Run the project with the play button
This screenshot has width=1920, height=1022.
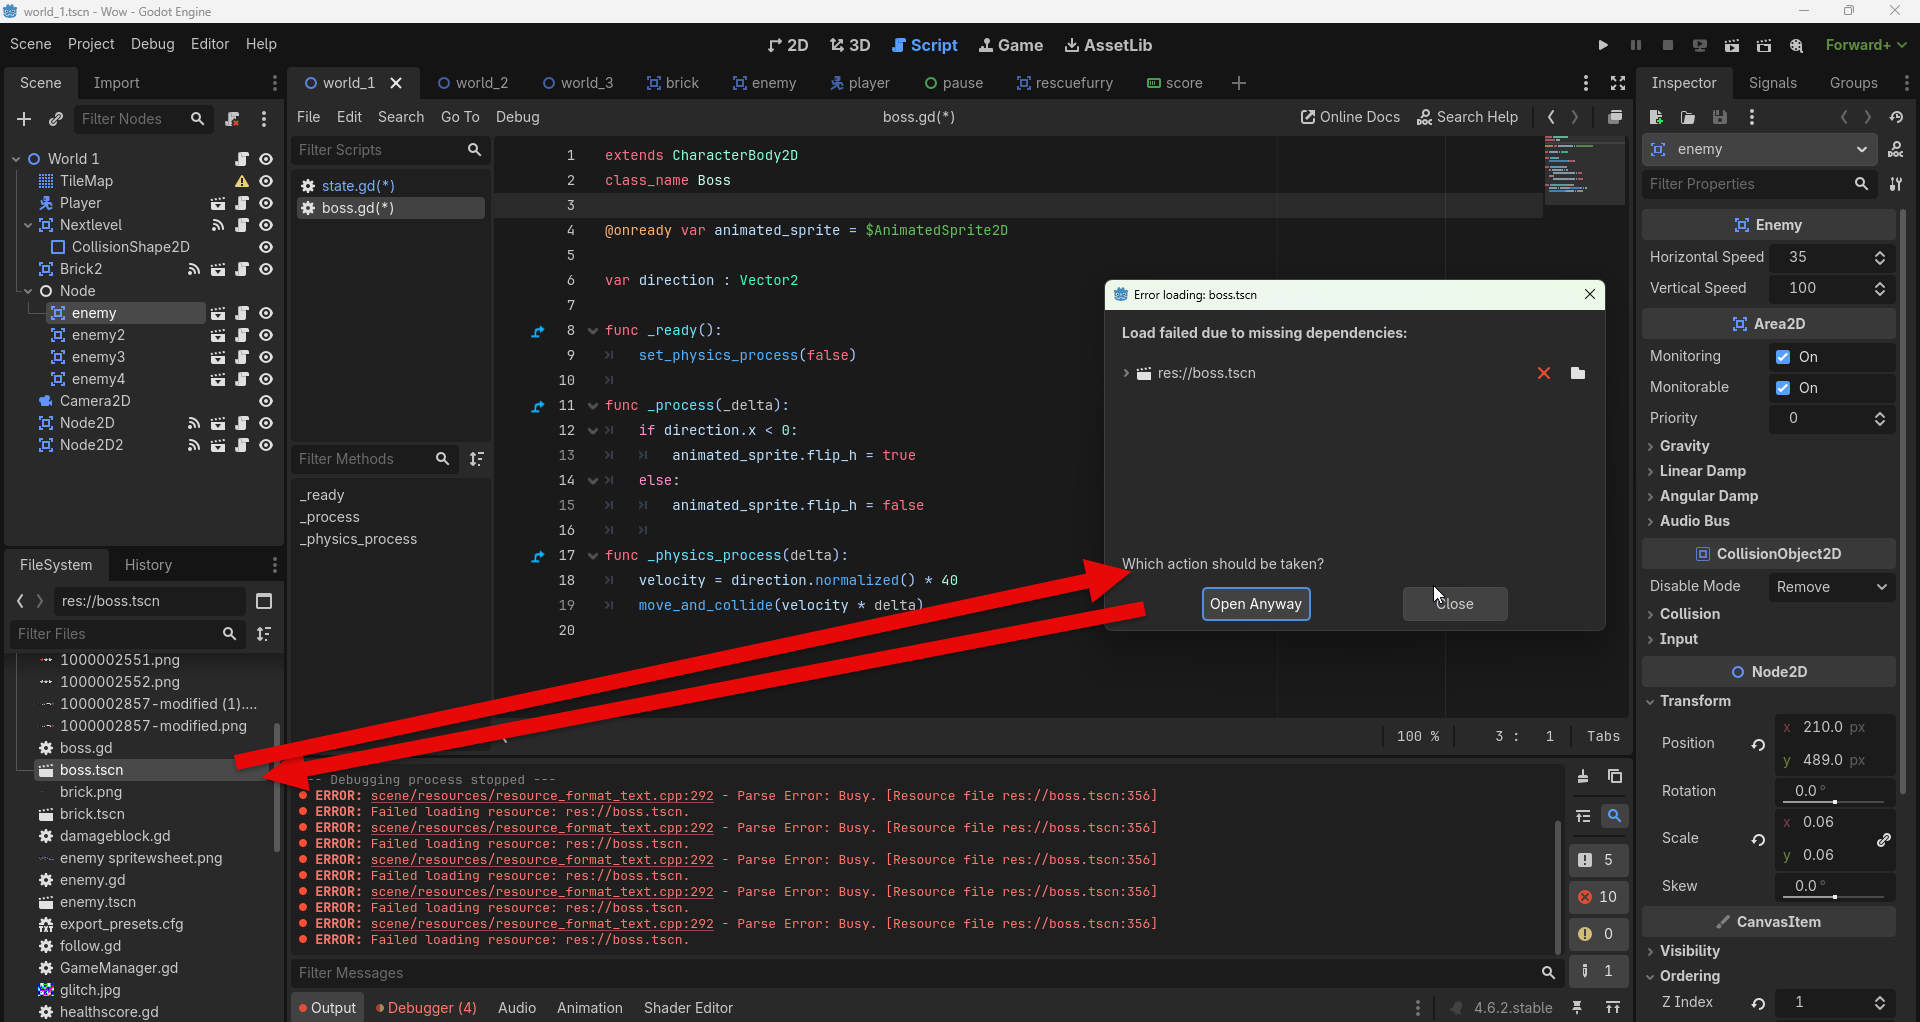[1603, 45]
